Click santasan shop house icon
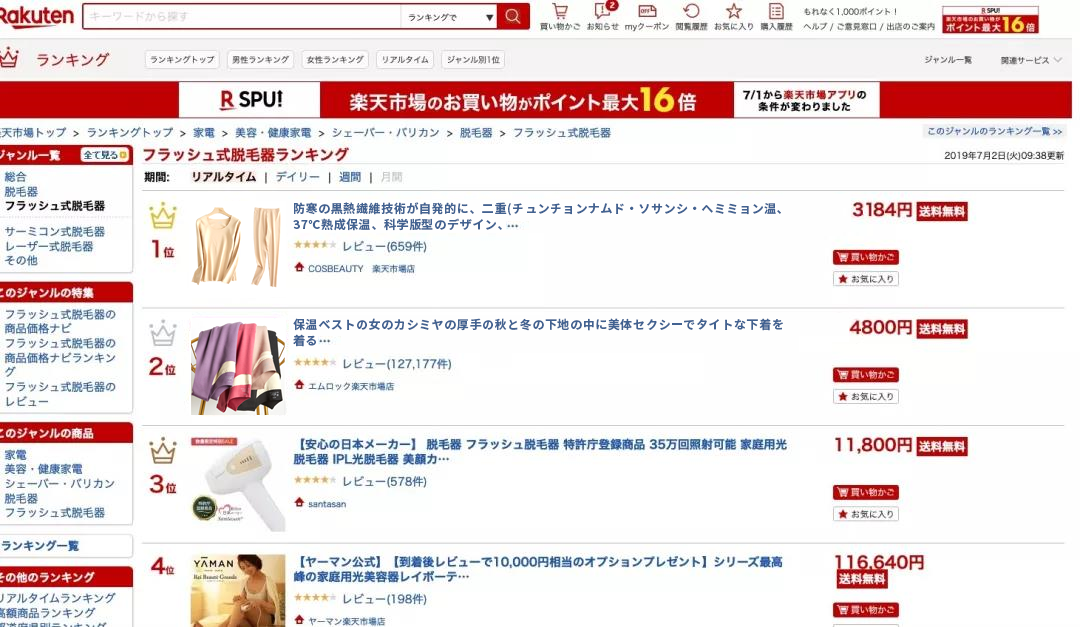Viewport: 1080px width, 627px height. [299, 503]
